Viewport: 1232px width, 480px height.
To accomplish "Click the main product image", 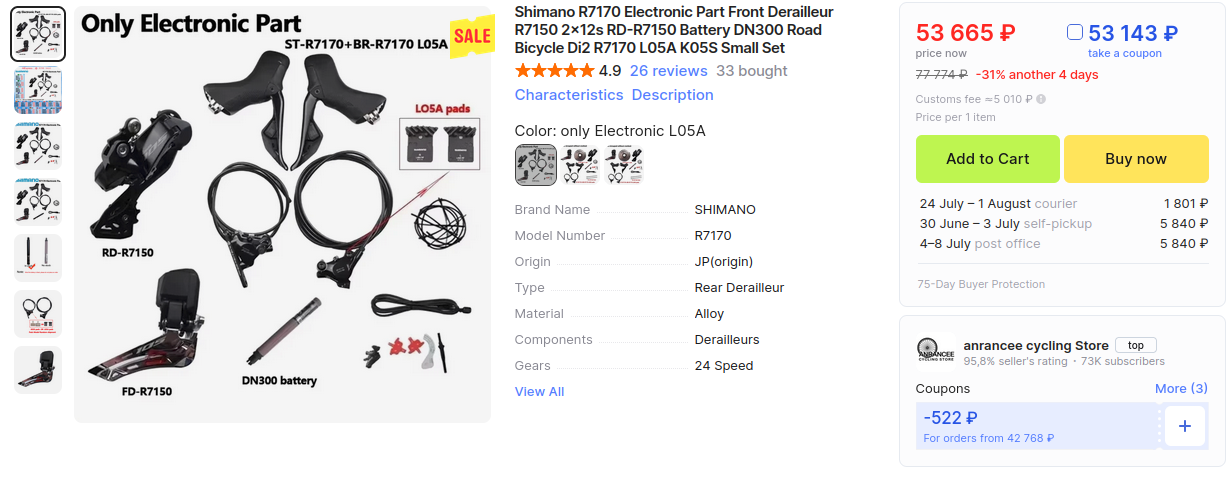I will click(283, 214).
